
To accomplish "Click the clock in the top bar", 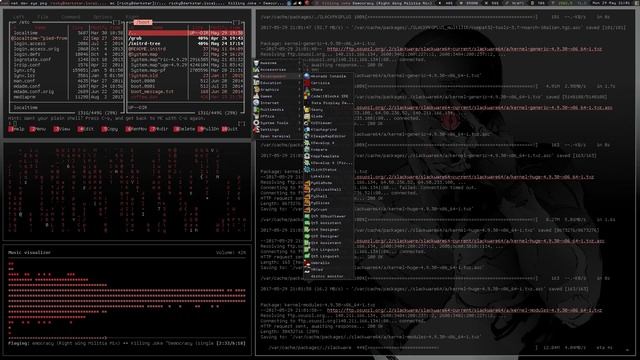I will click(x=612, y=2).
